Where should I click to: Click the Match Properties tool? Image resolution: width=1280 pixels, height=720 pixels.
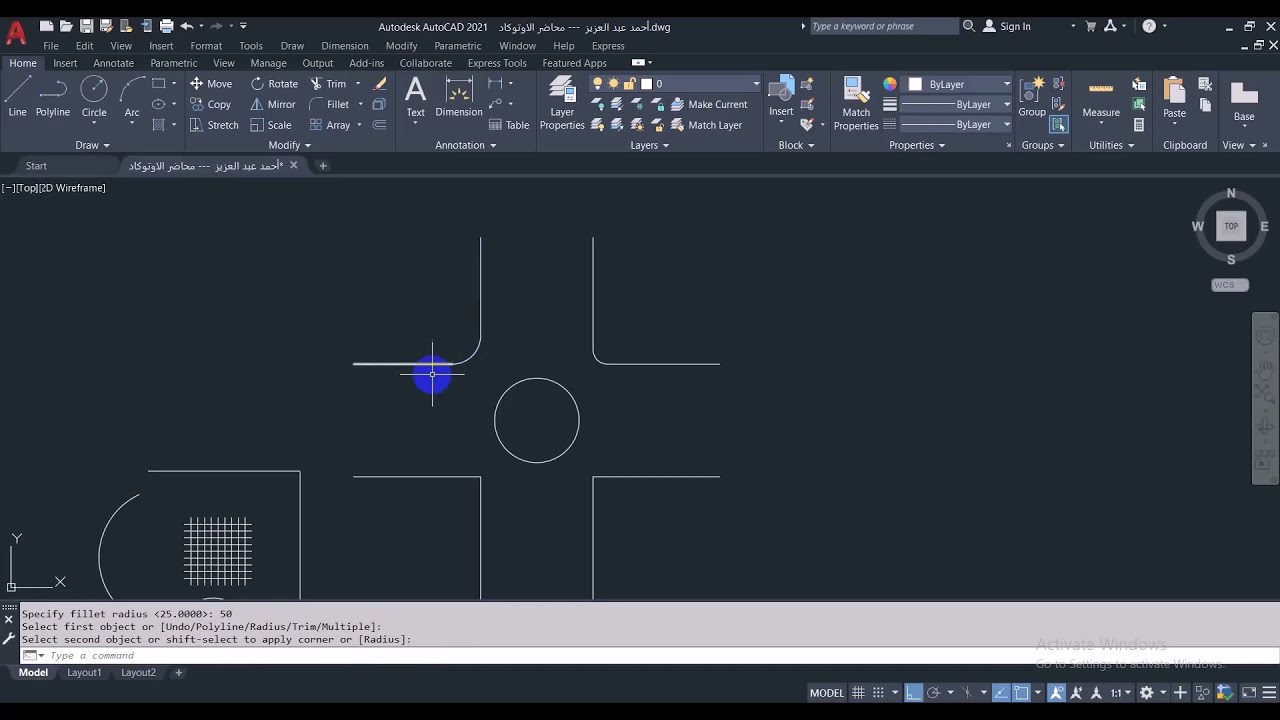[x=856, y=103]
